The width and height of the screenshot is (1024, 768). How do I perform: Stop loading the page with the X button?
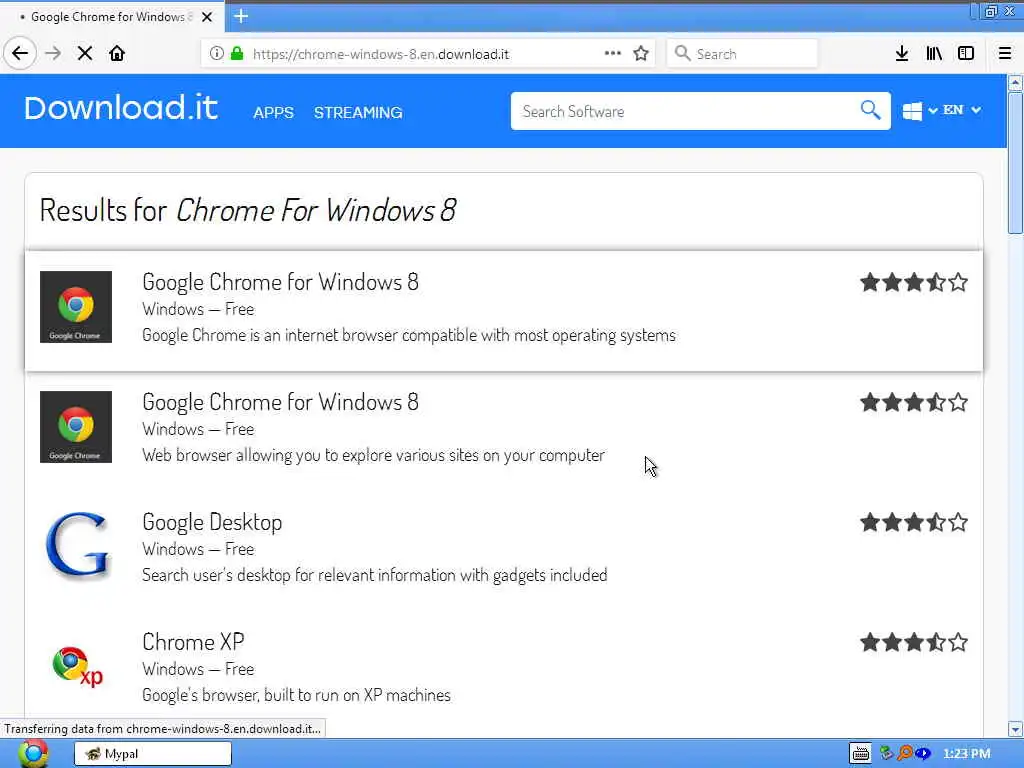[85, 54]
